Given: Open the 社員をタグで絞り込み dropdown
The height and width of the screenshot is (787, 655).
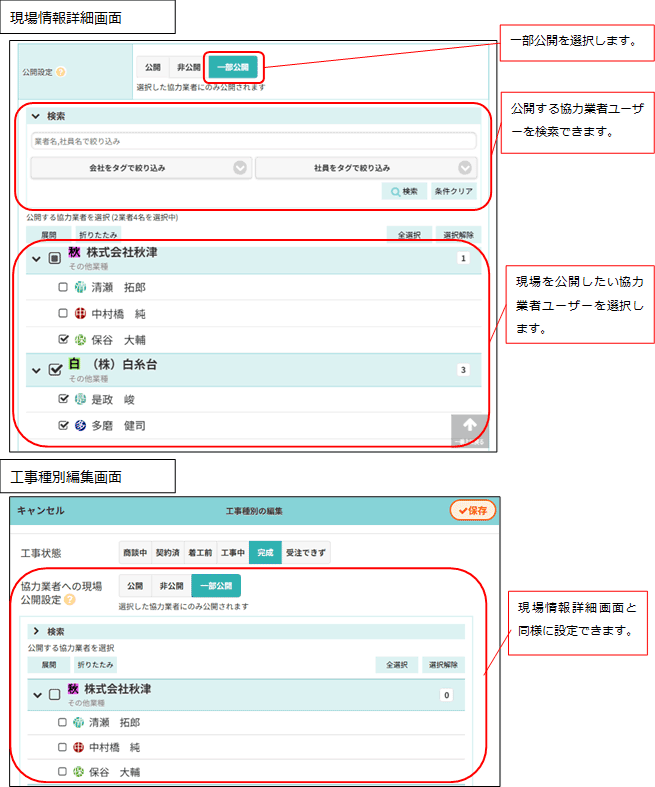Looking at the screenshot, I should (365, 168).
